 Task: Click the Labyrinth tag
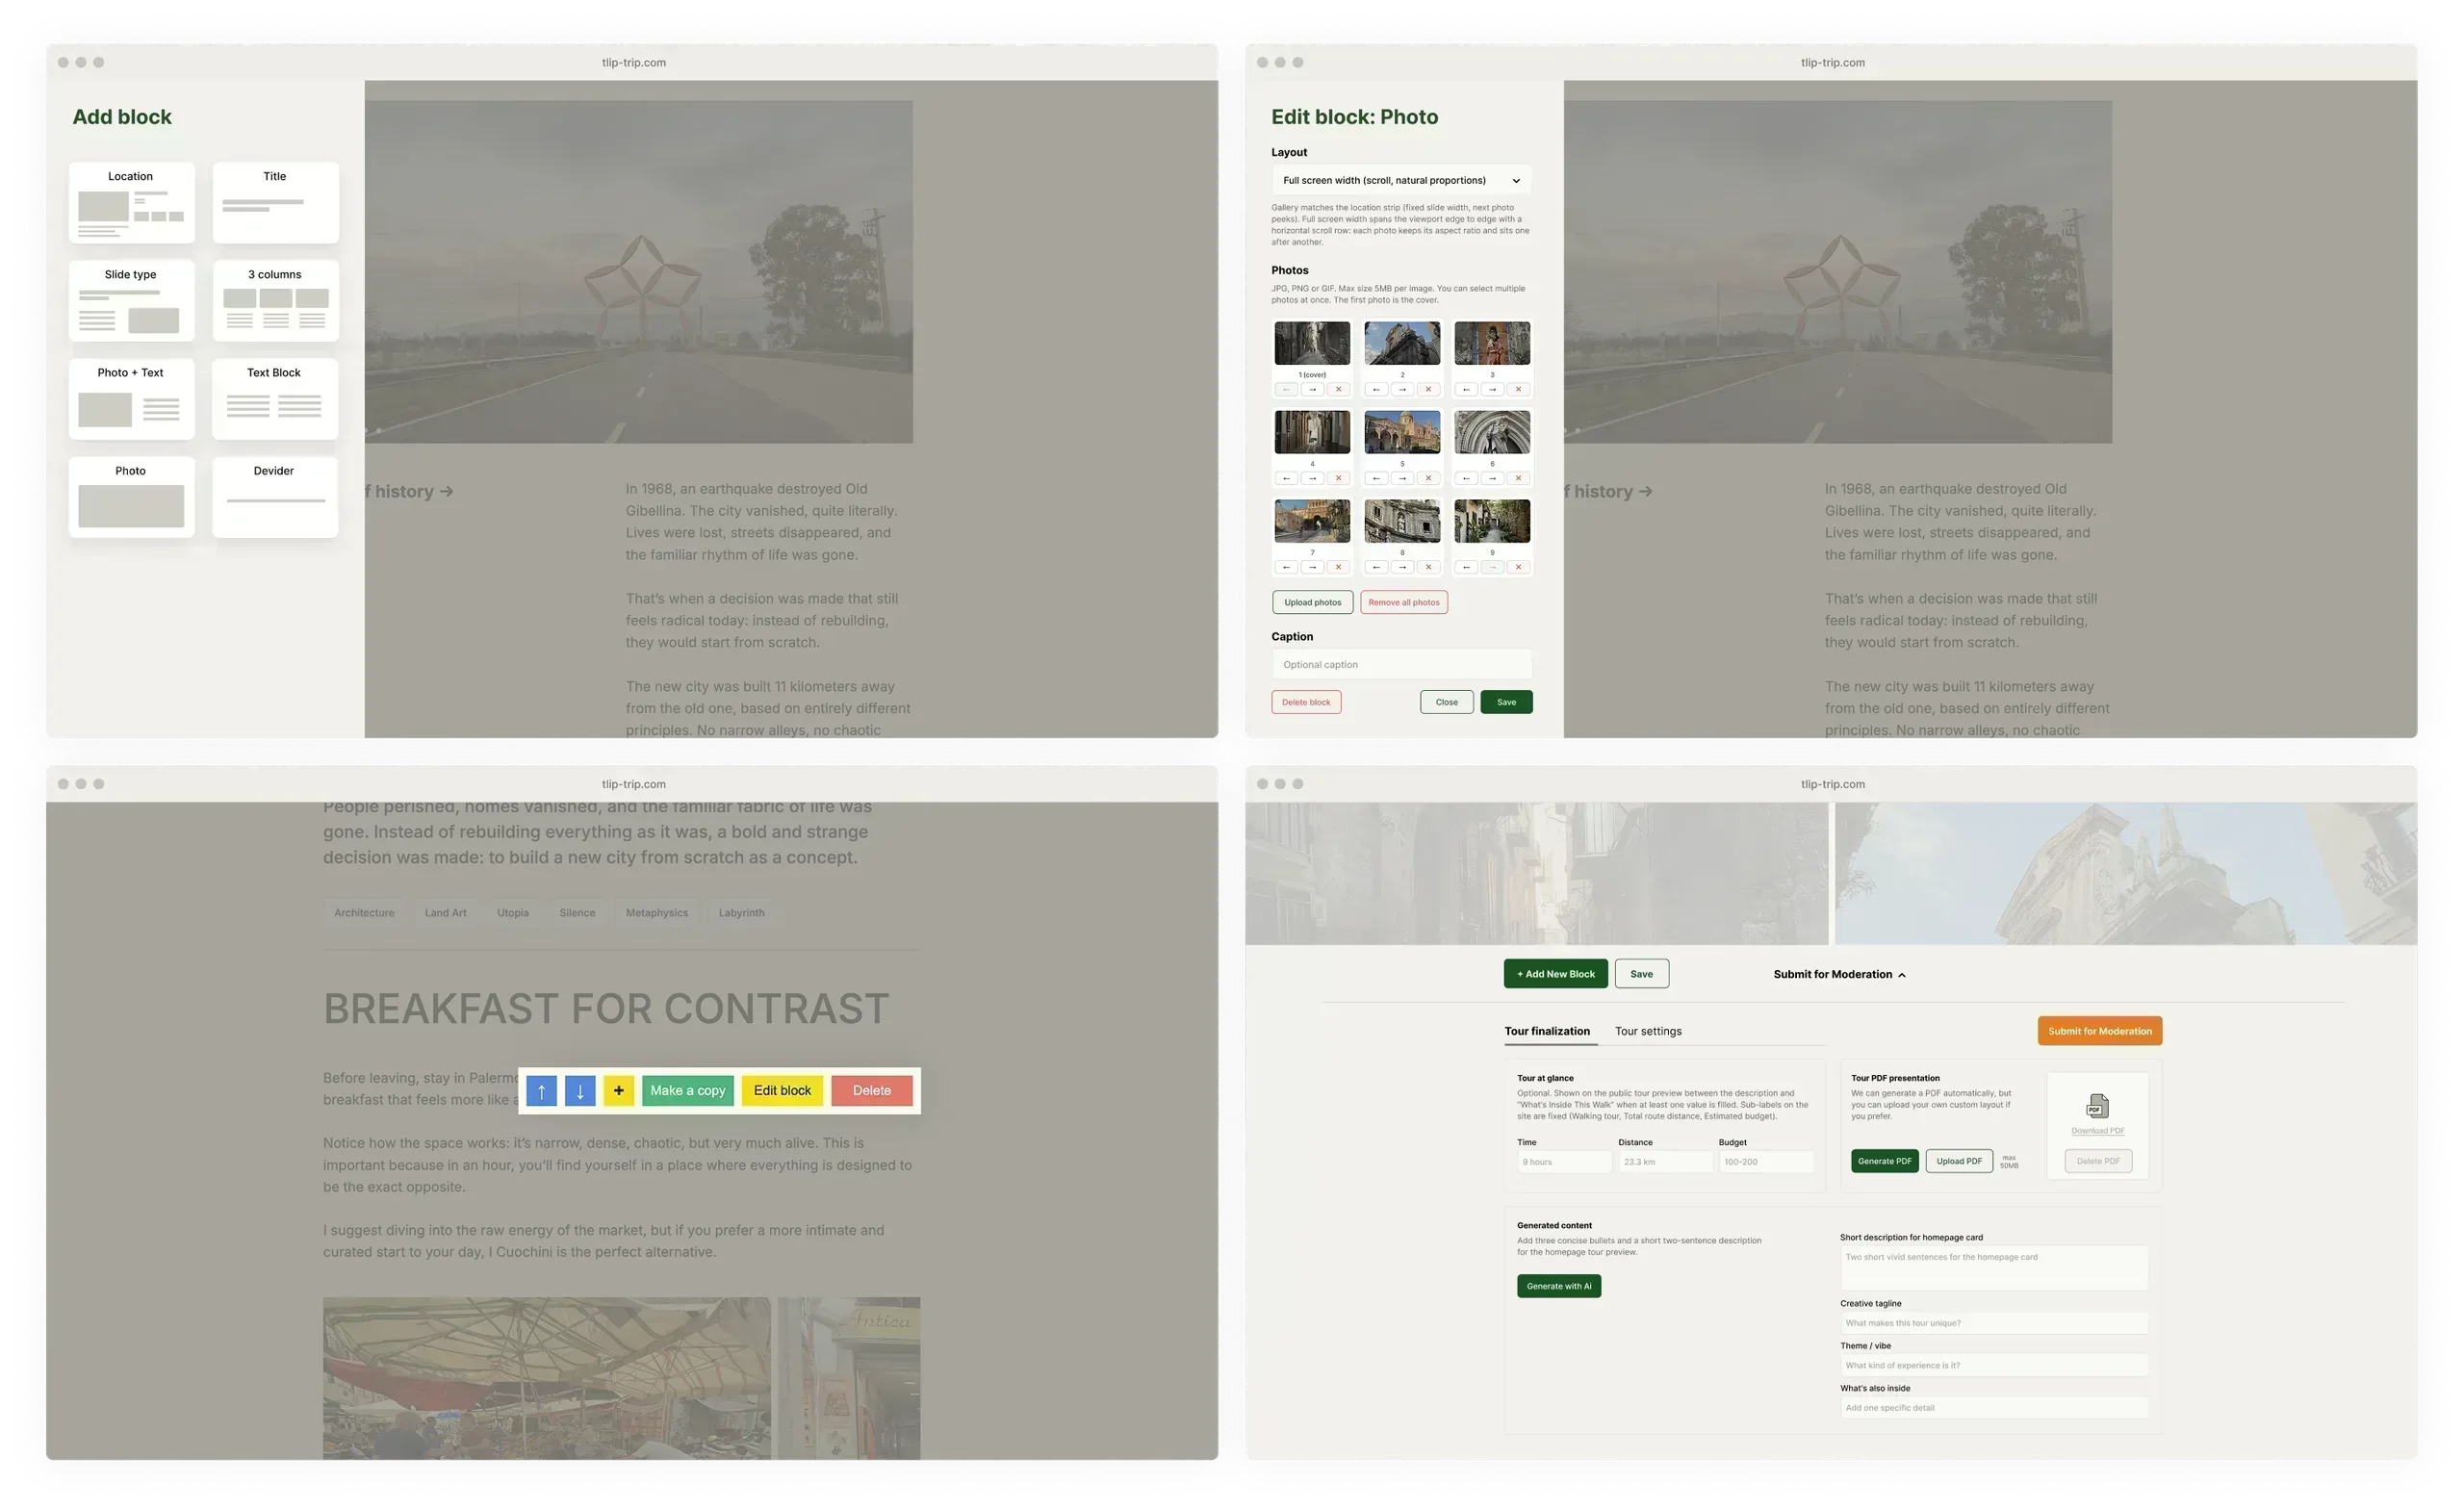click(x=741, y=913)
